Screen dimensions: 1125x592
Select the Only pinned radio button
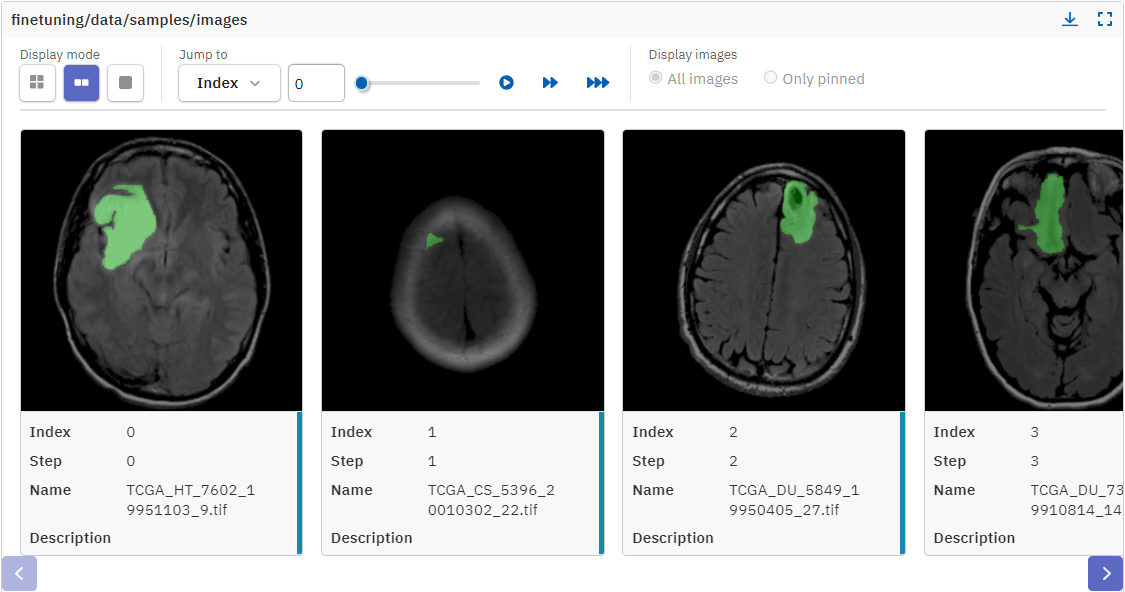click(x=770, y=77)
